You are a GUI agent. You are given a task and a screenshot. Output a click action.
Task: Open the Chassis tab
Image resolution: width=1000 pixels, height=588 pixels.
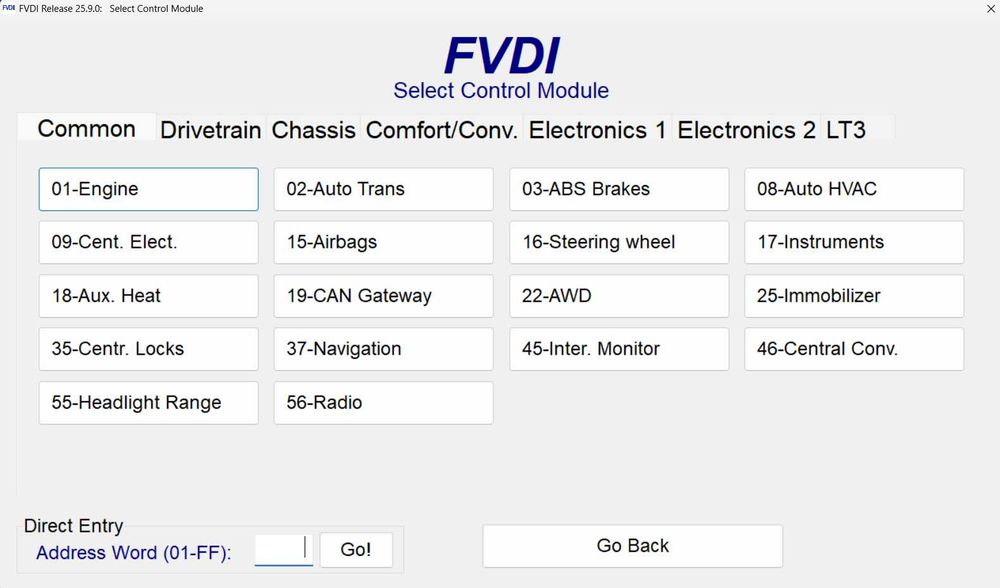(313, 130)
